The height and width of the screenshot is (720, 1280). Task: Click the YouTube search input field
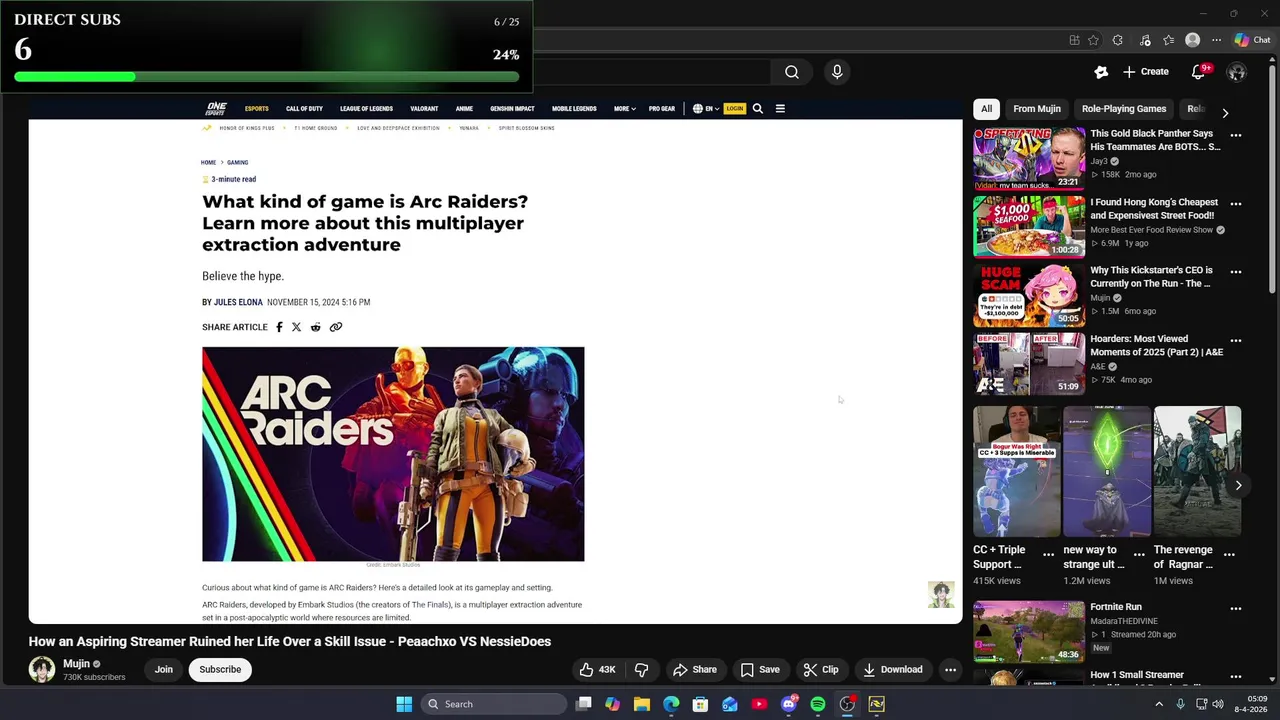pyautogui.click(x=650, y=72)
